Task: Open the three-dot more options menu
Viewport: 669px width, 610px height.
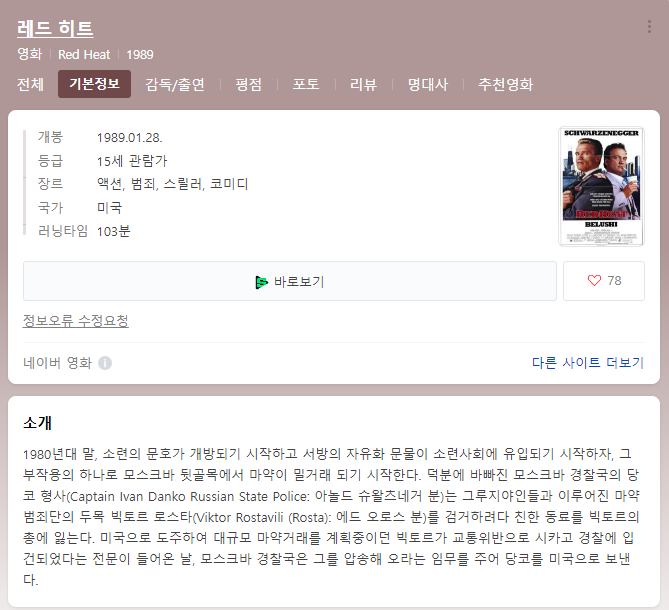Action: 649,27
